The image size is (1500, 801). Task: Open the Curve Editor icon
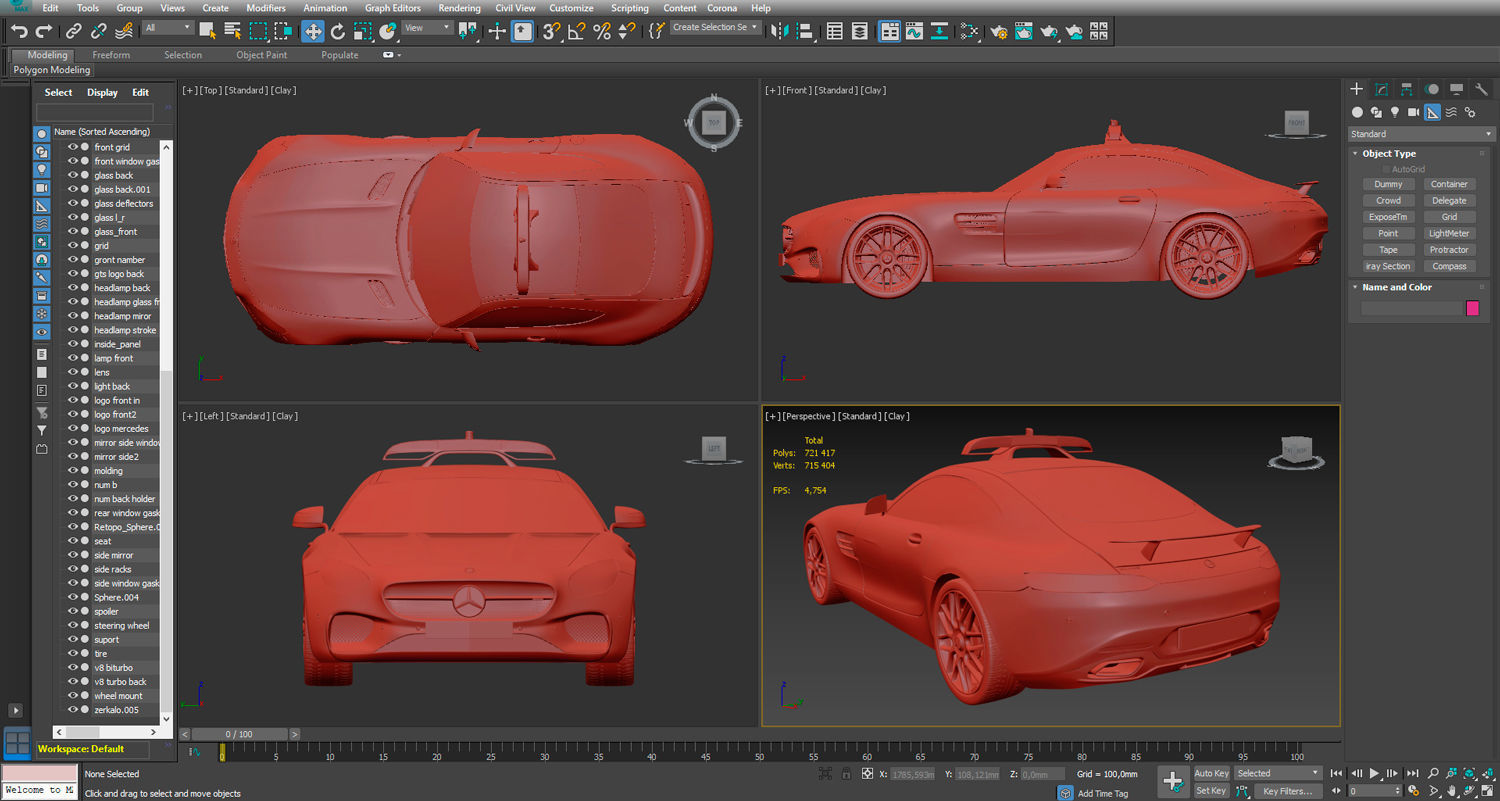914,31
